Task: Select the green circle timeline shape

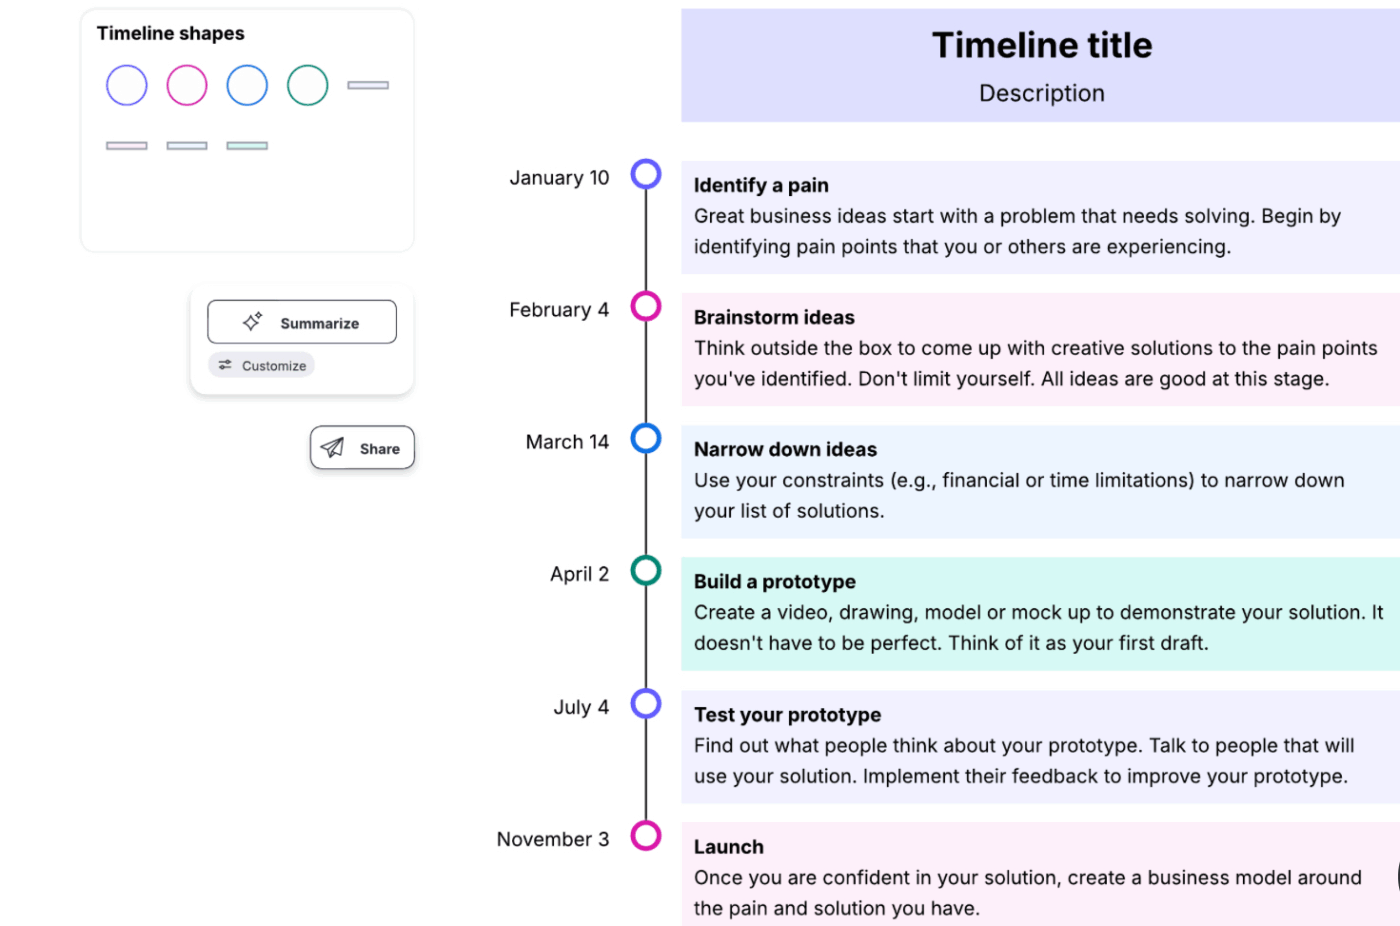Action: click(x=307, y=85)
